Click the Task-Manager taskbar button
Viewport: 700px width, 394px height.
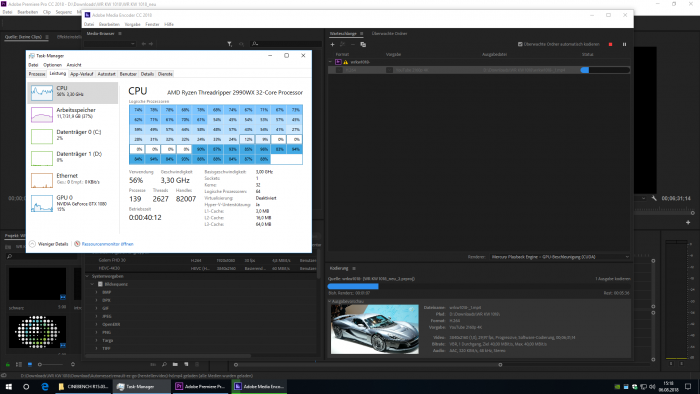pyautogui.click(x=142, y=386)
